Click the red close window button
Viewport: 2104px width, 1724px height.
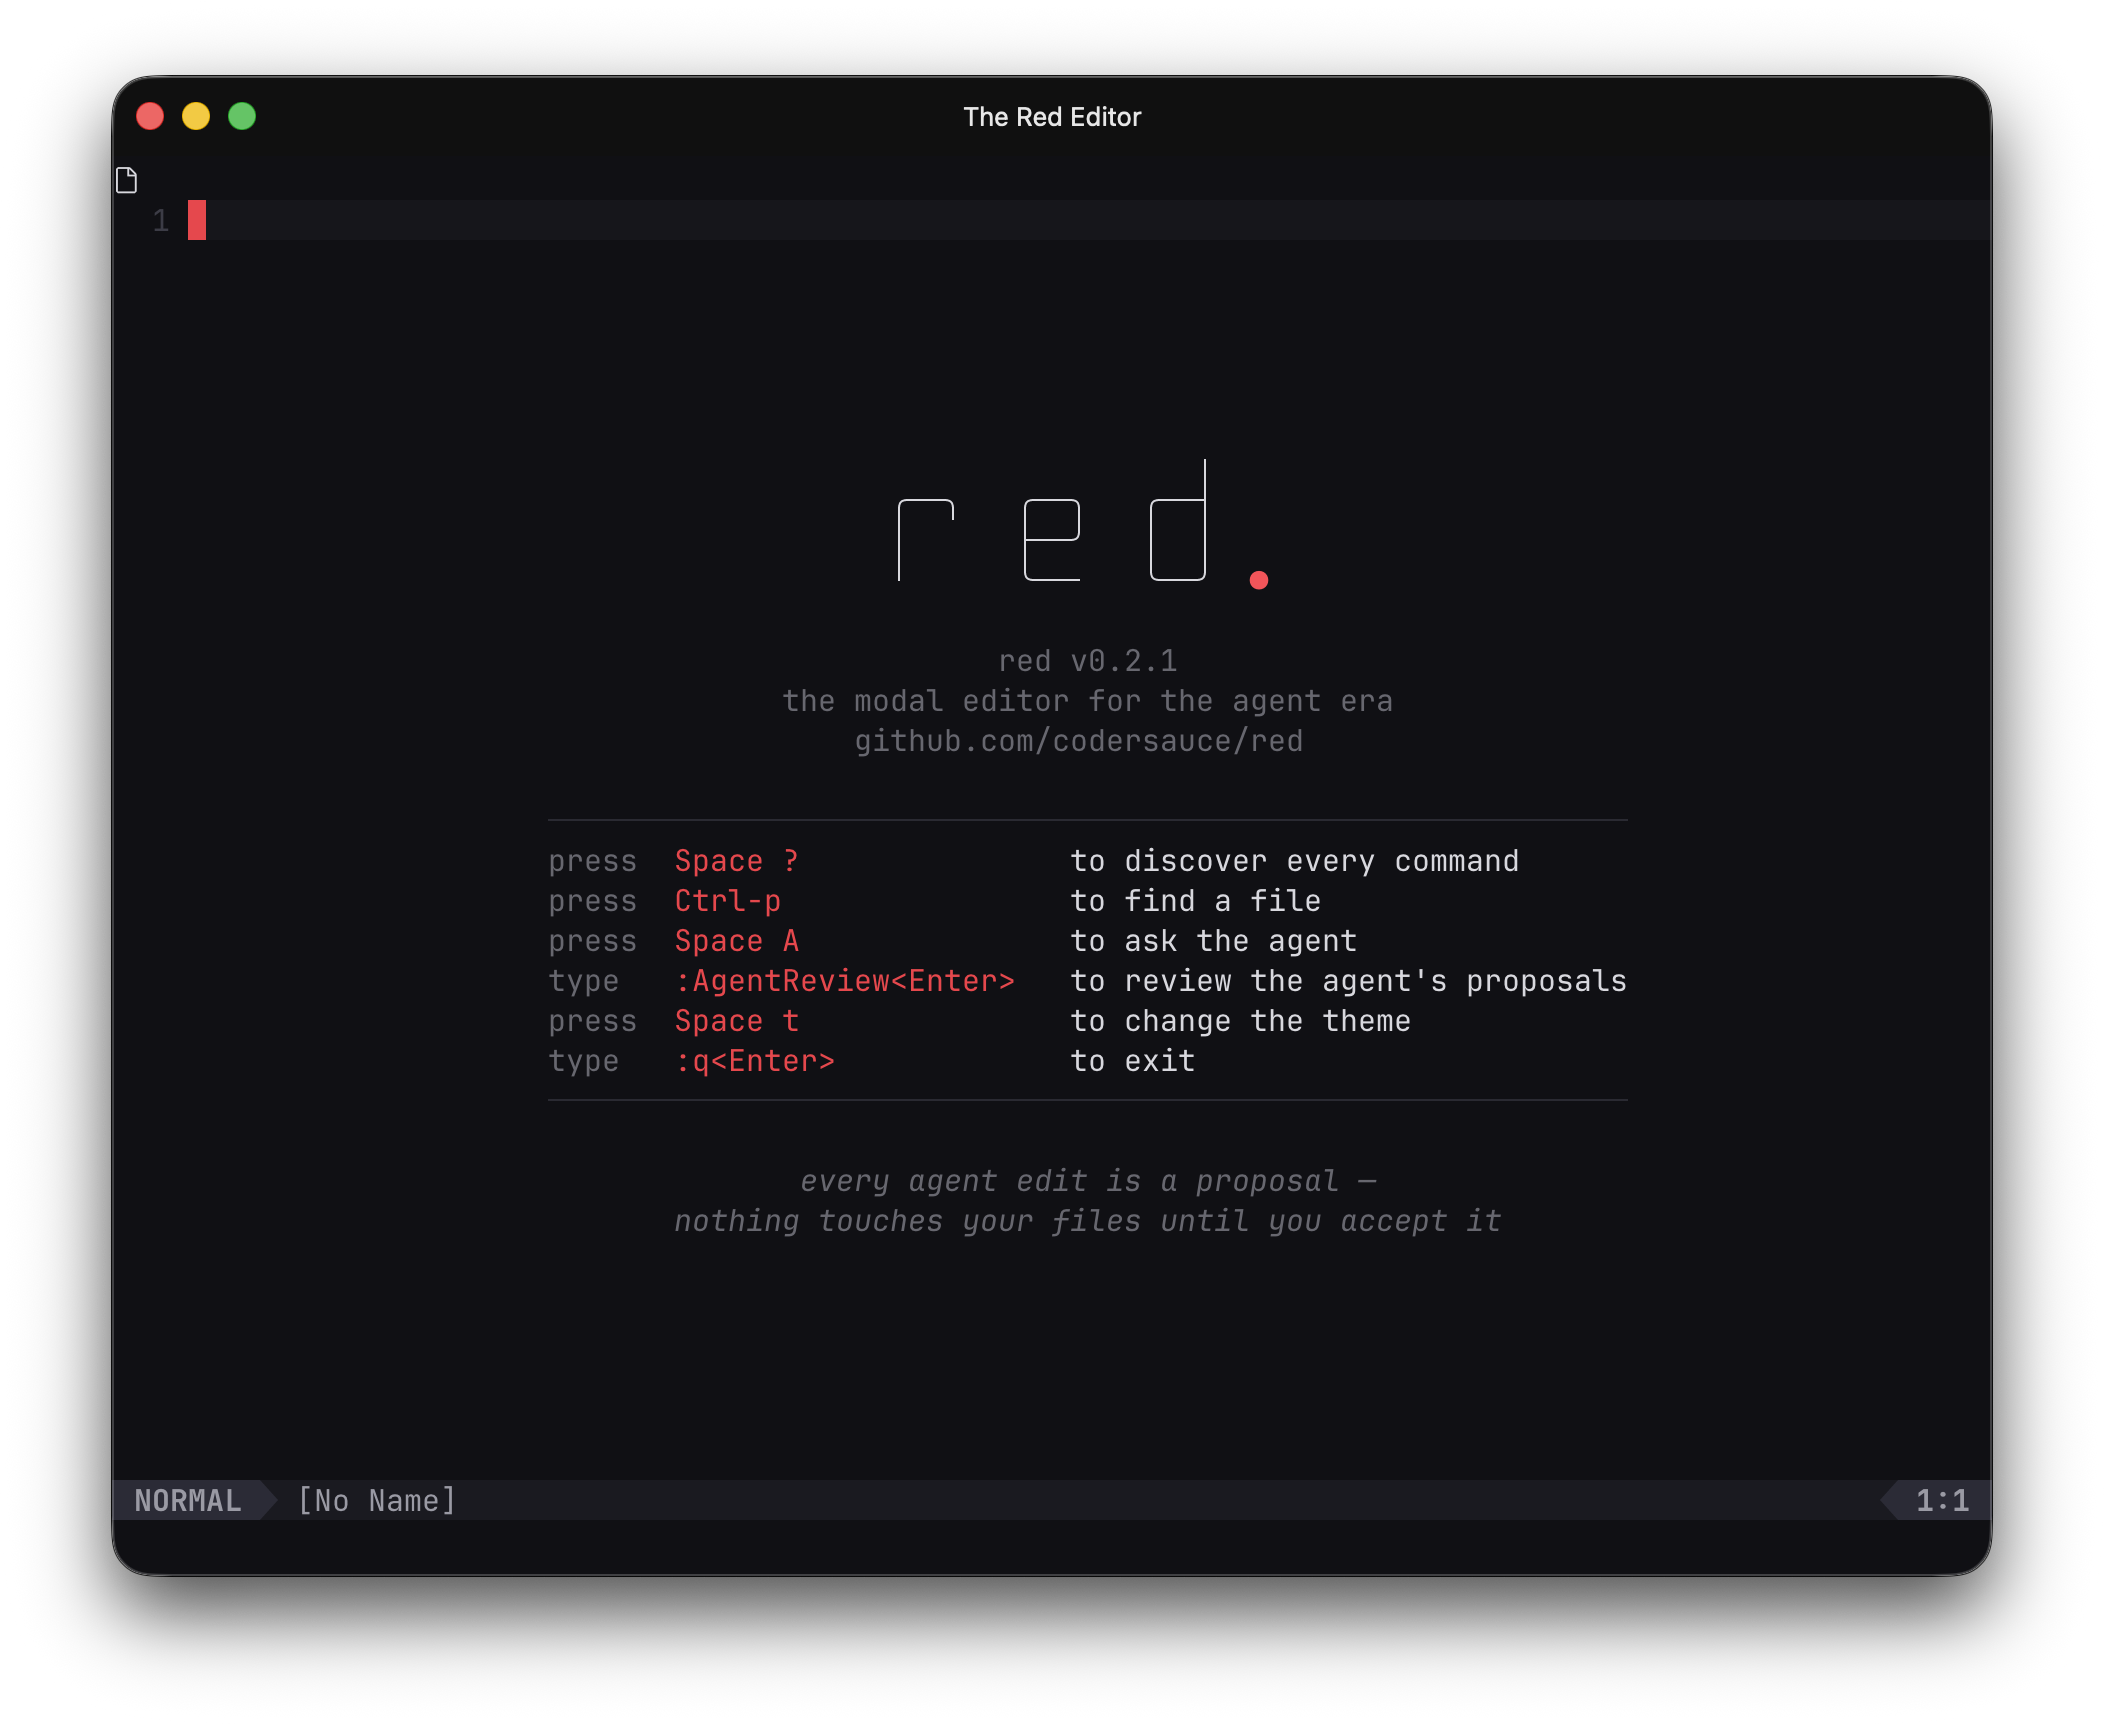[x=150, y=117]
